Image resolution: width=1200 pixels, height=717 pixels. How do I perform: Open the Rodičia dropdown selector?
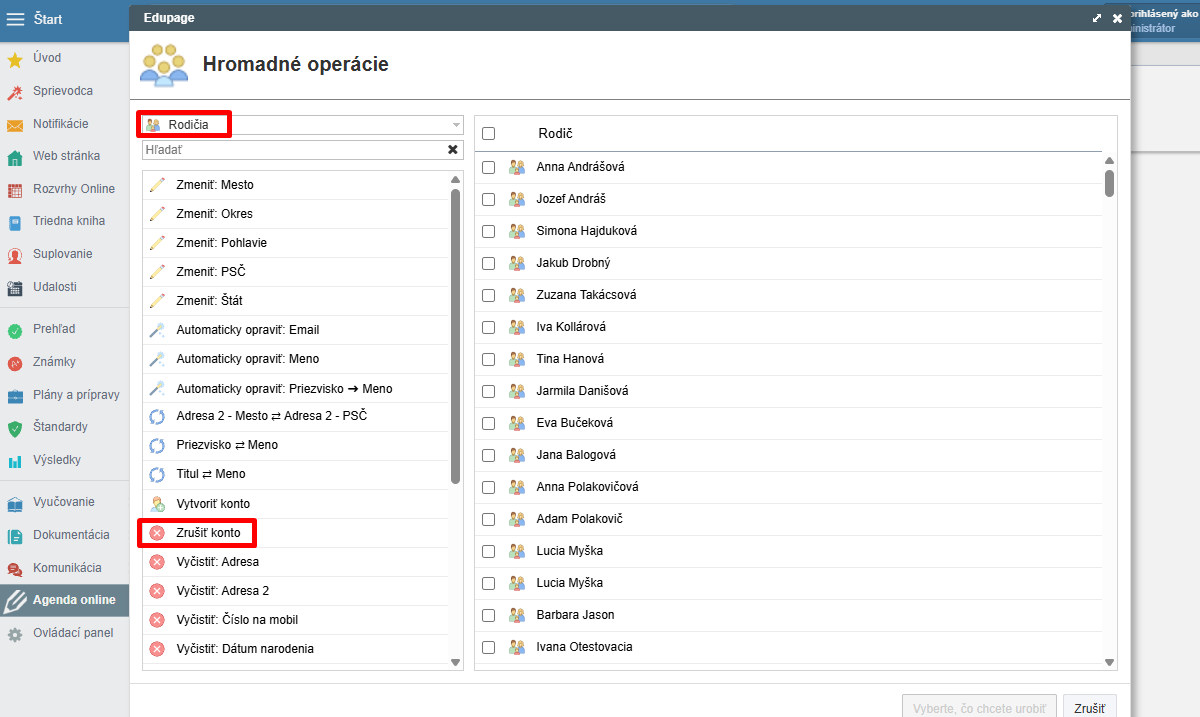tap(302, 125)
